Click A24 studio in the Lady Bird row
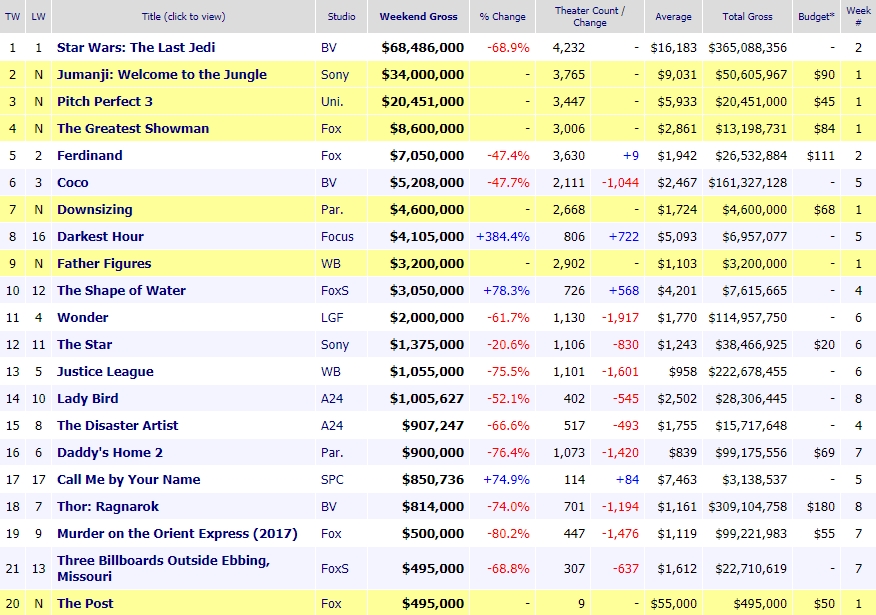Screen dimensions: 876x615 tap(332, 398)
